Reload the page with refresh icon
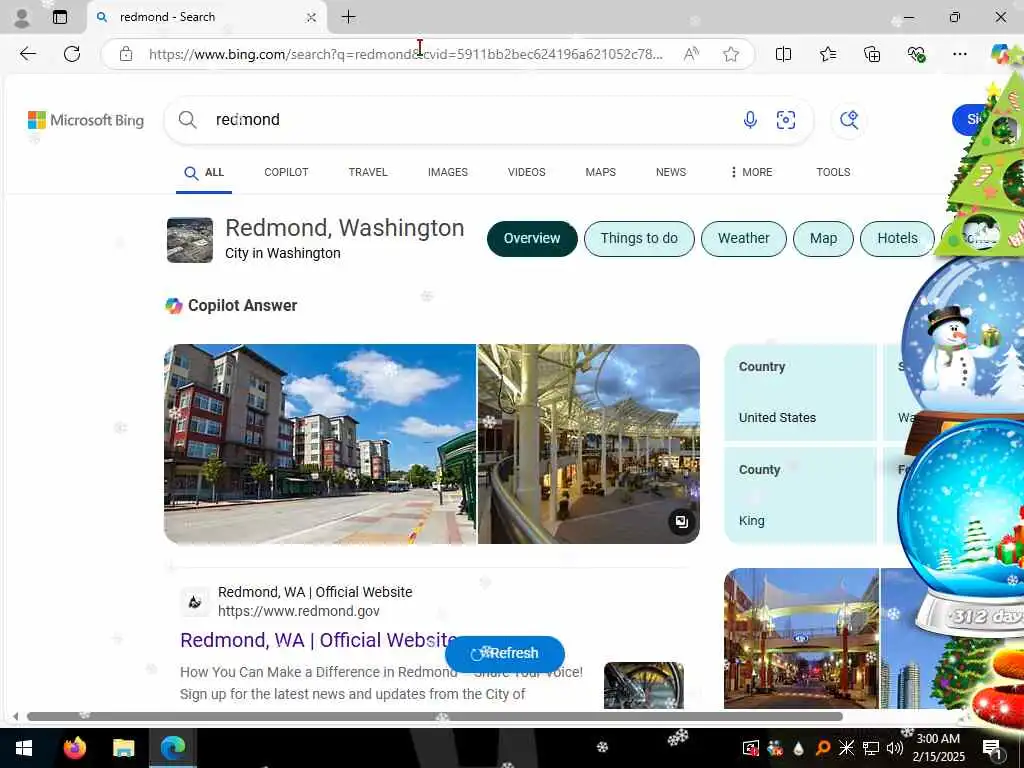Viewport: 1024px width, 768px height. [72, 54]
